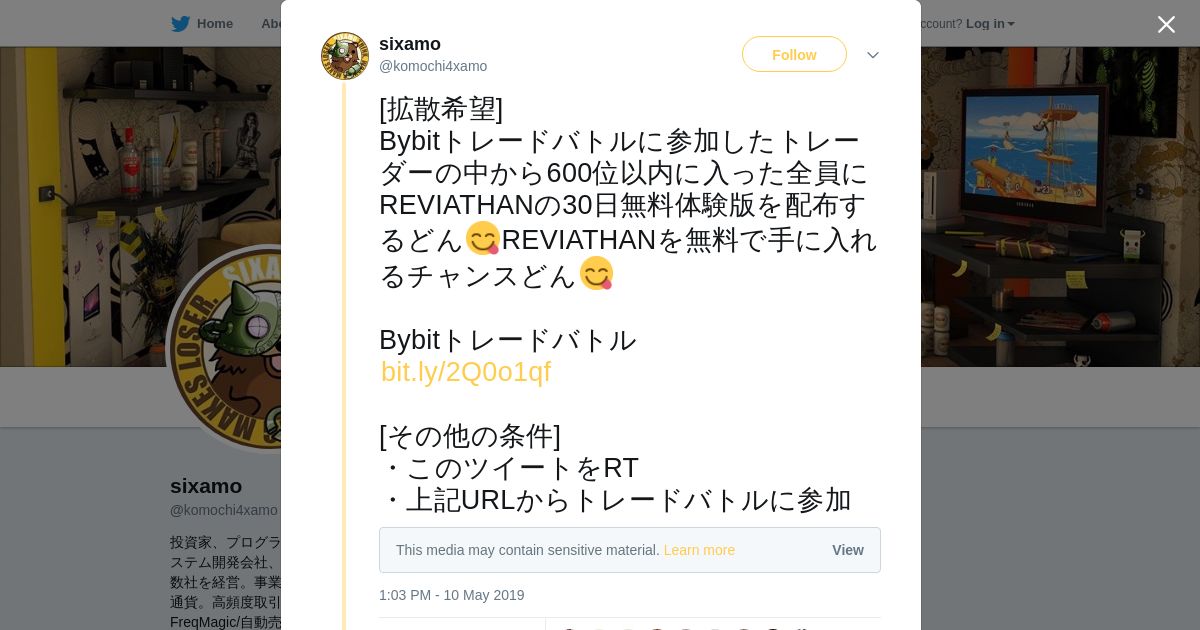Go to the Home tab in navigation
Screen dimensions: 1200x630
pyautogui.click(x=203, y=23)
